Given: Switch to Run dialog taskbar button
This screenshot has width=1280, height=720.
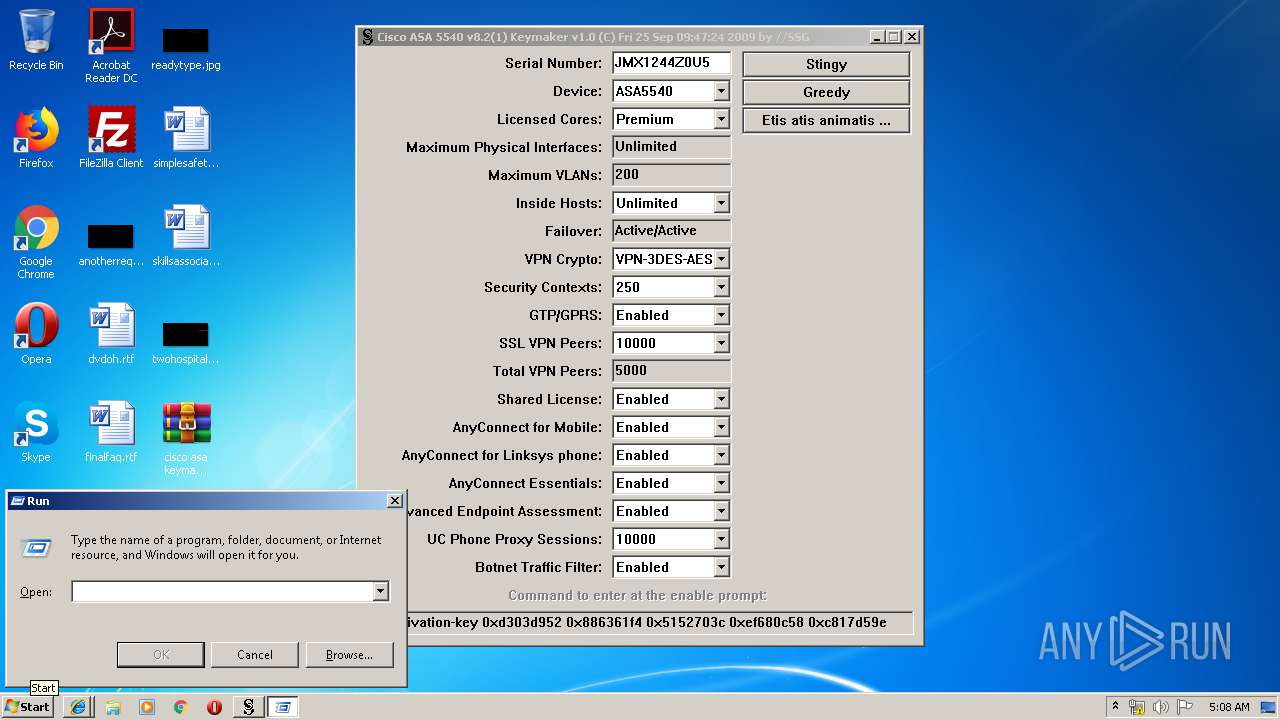Looking at the screenshot, I should [x=282, y=707].
